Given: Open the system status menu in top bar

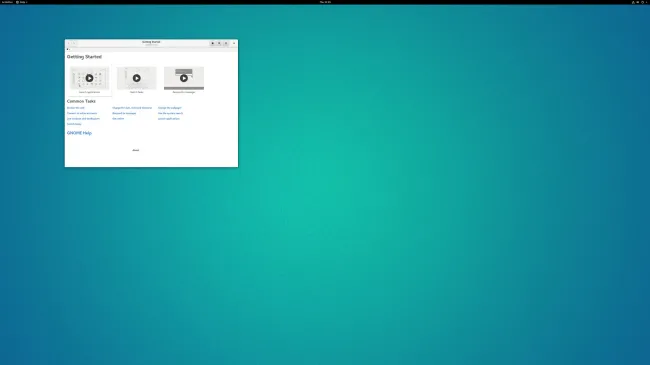Looking at the screenshot, I should coord(640,2).
